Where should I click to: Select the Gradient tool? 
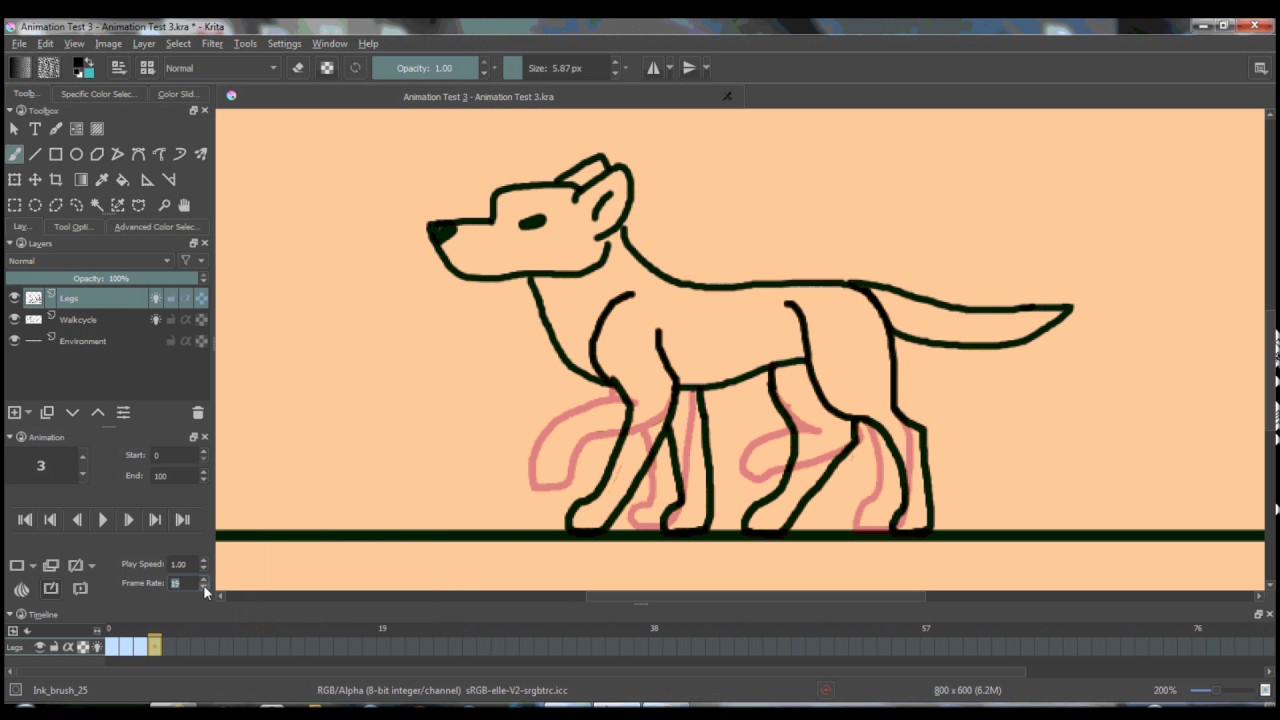click(x=81, y=180)
